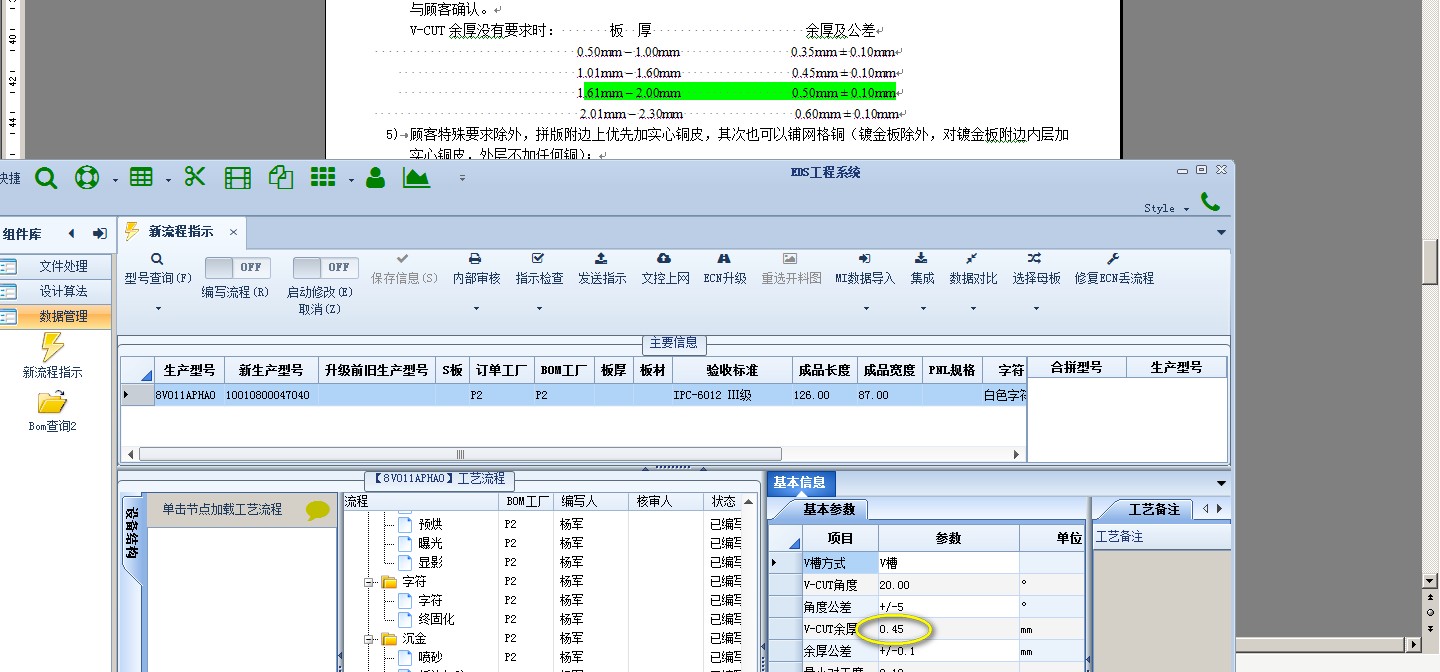Toggle the 启动修改(E) OFF switch

pyautogui.click(x=325, y=267)
